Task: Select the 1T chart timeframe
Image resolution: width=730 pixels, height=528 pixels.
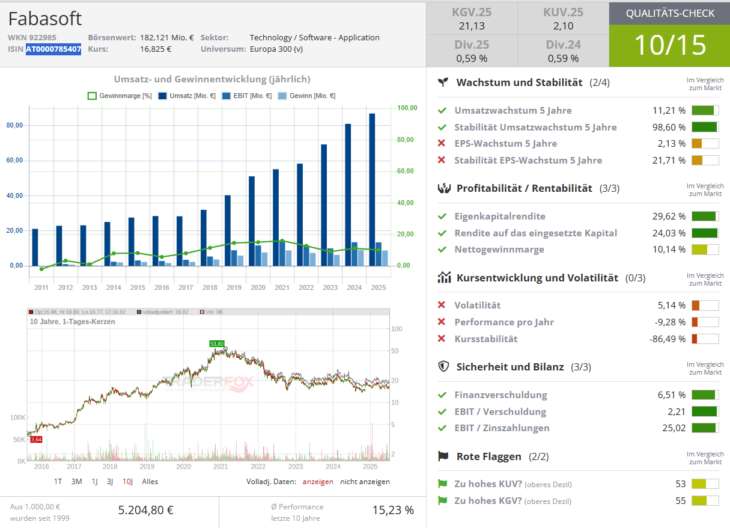Action: (x=58, y=481)
